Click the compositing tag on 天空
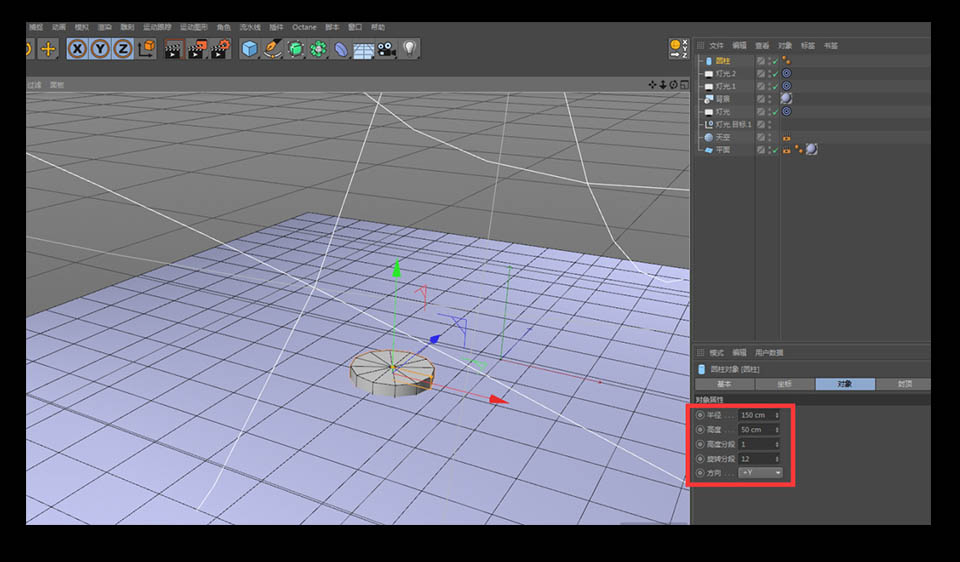This screenshot has width=960, height=562. point(787,138)
